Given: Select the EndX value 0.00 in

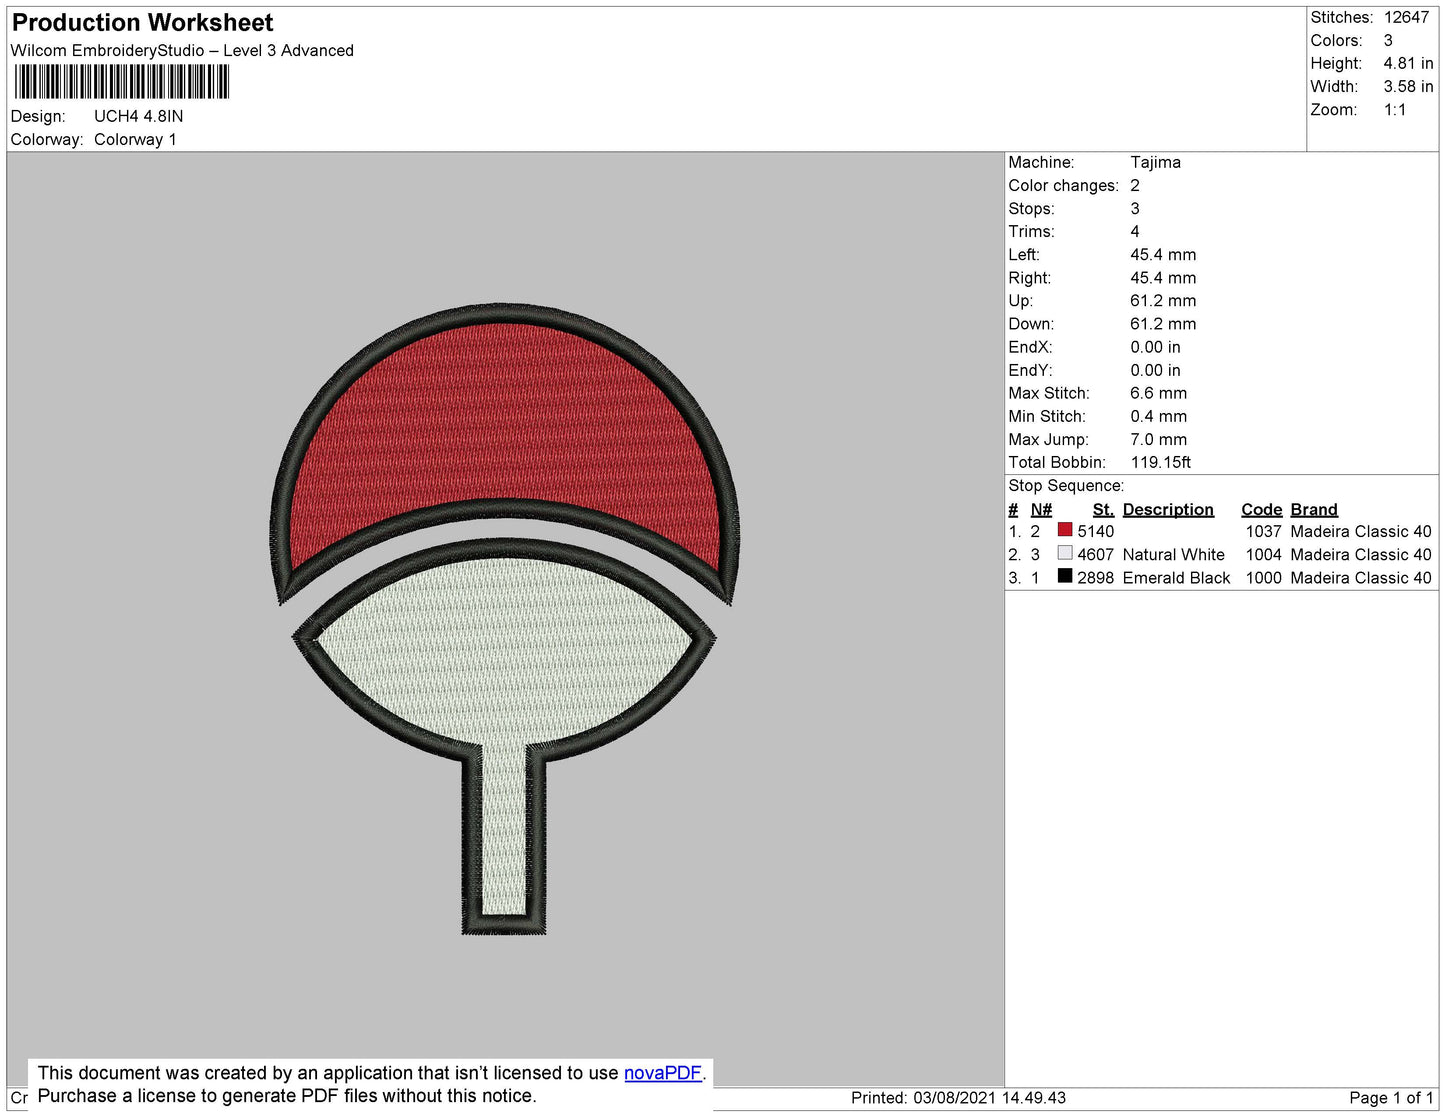Looking at the screenshot, I should tap(1155, 347).
